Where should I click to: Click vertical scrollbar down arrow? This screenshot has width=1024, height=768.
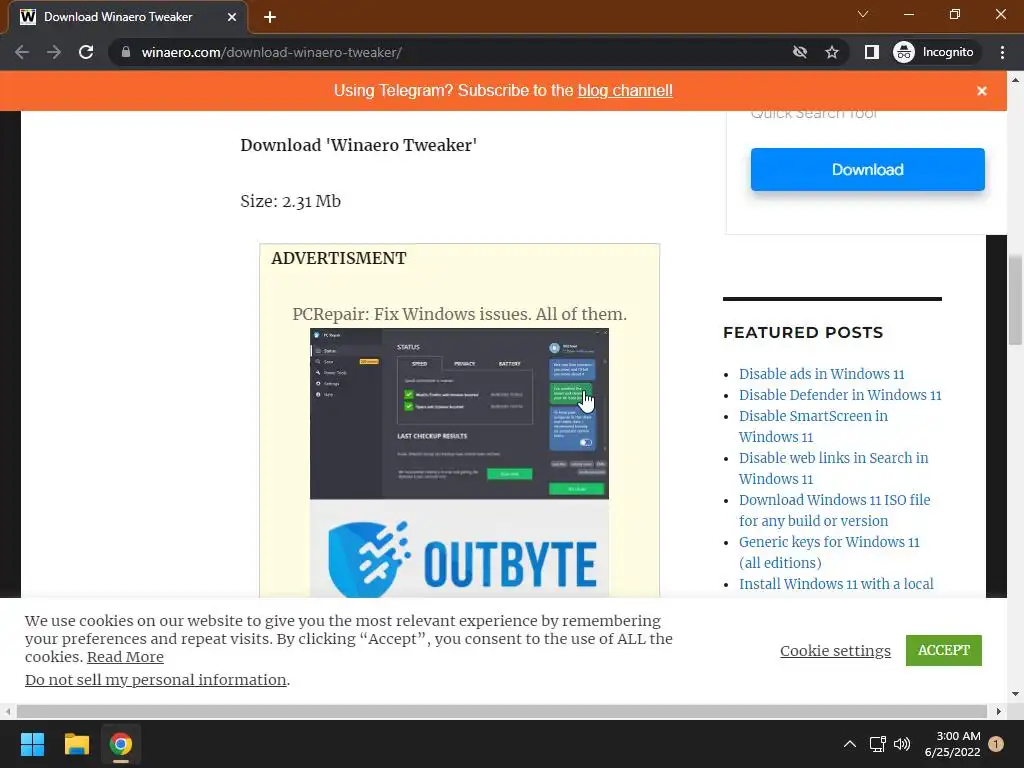coord(1016,694)
